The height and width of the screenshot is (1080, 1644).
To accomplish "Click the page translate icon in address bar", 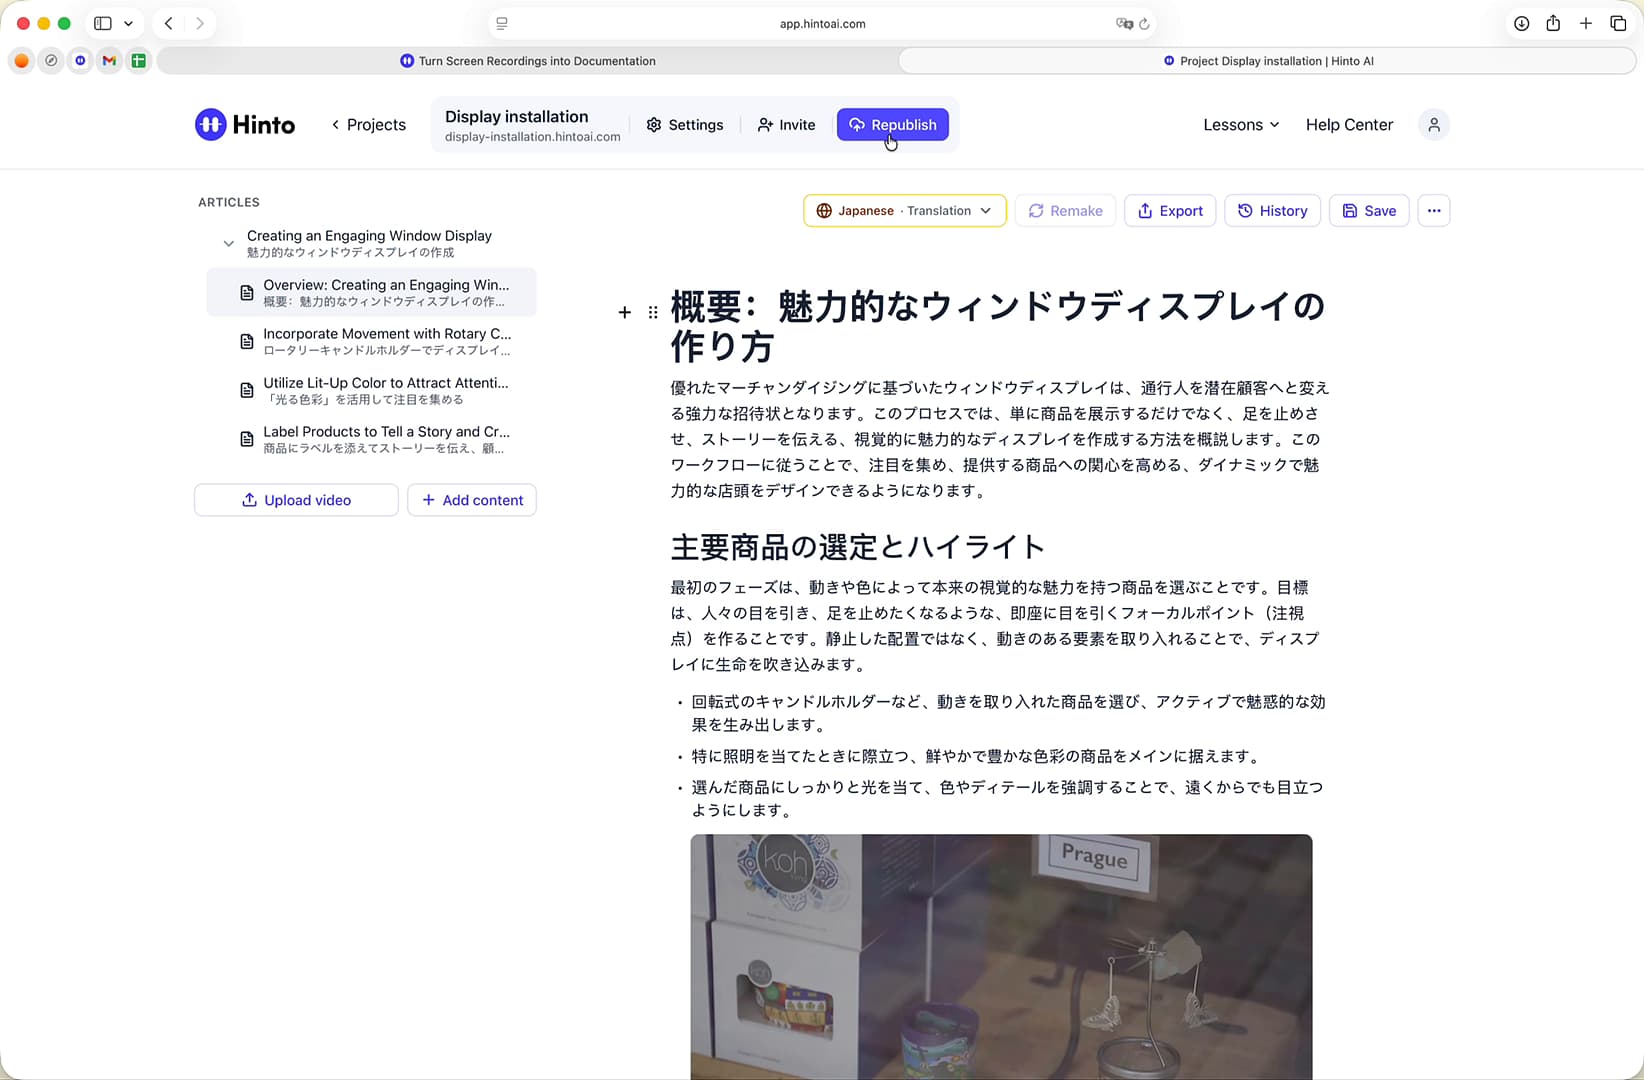I will 1124,24.
